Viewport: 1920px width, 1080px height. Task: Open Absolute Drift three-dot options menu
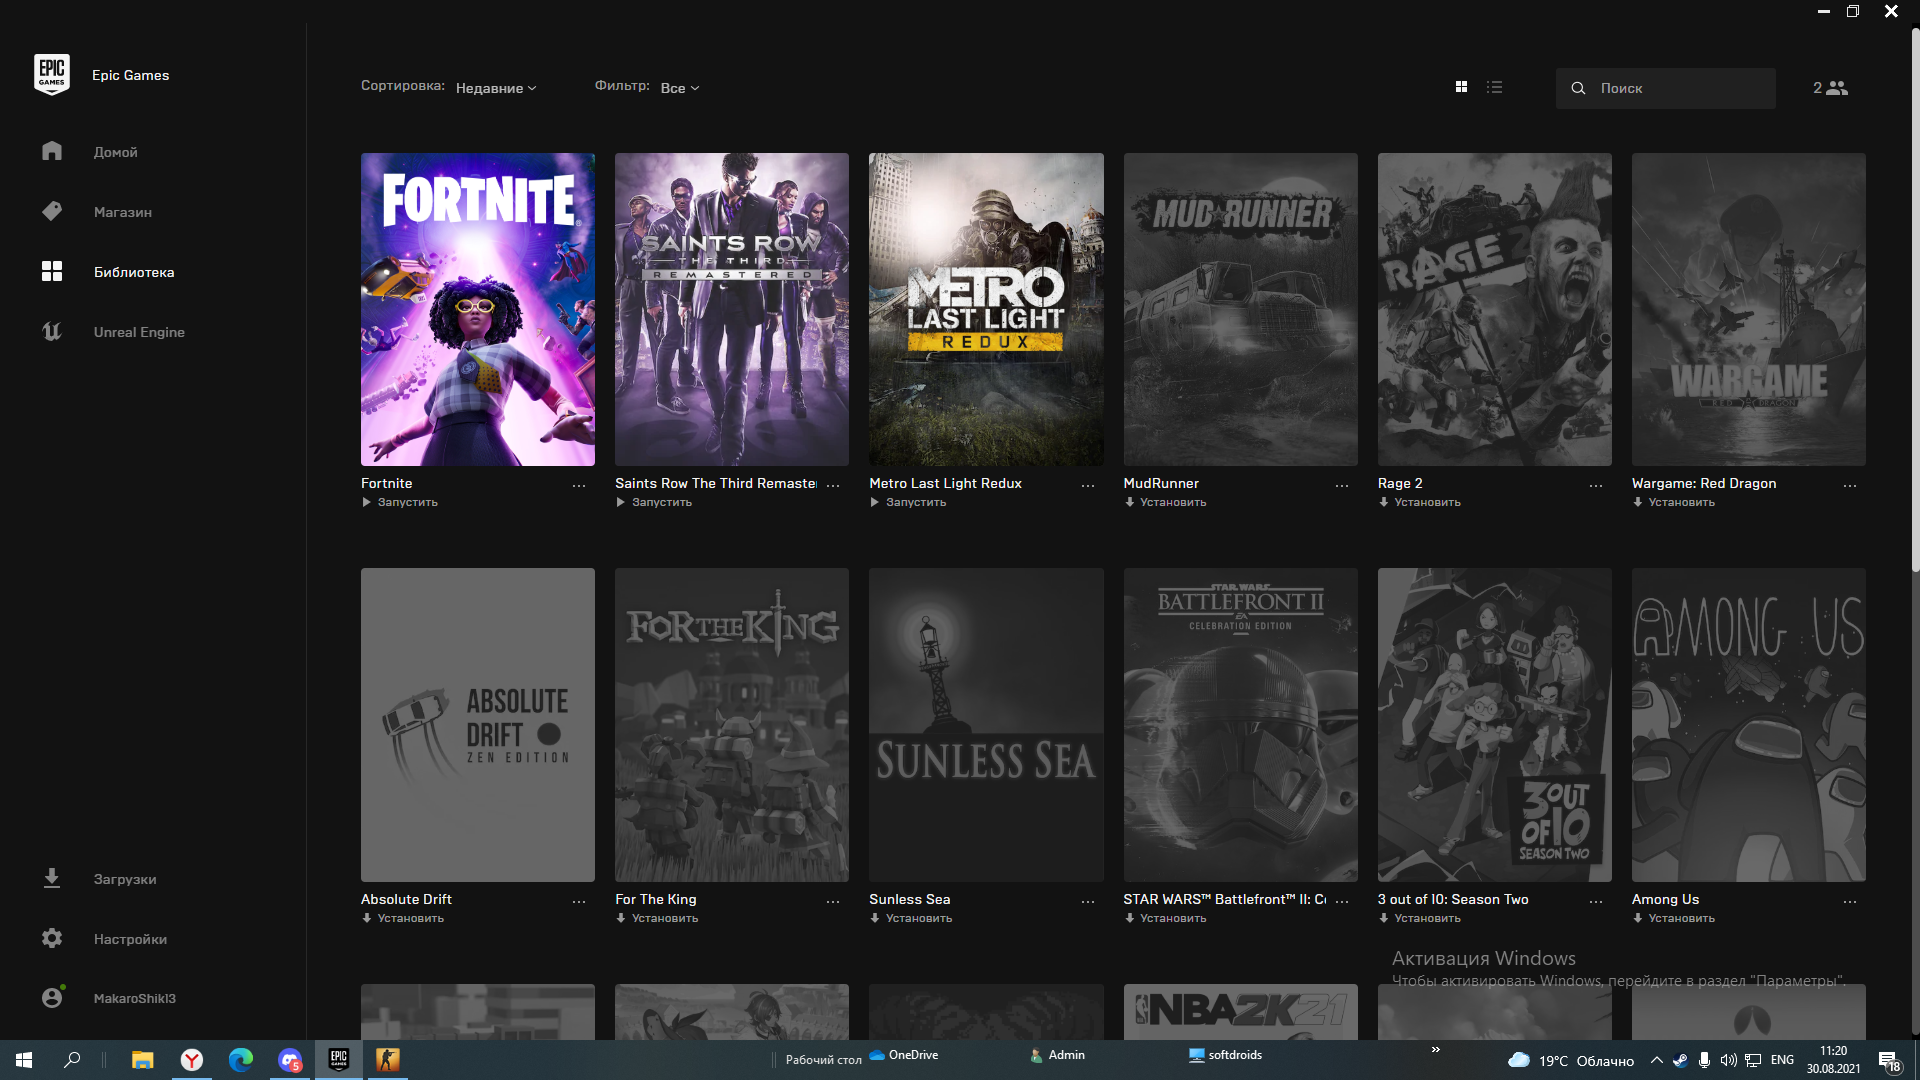point(579,901)
